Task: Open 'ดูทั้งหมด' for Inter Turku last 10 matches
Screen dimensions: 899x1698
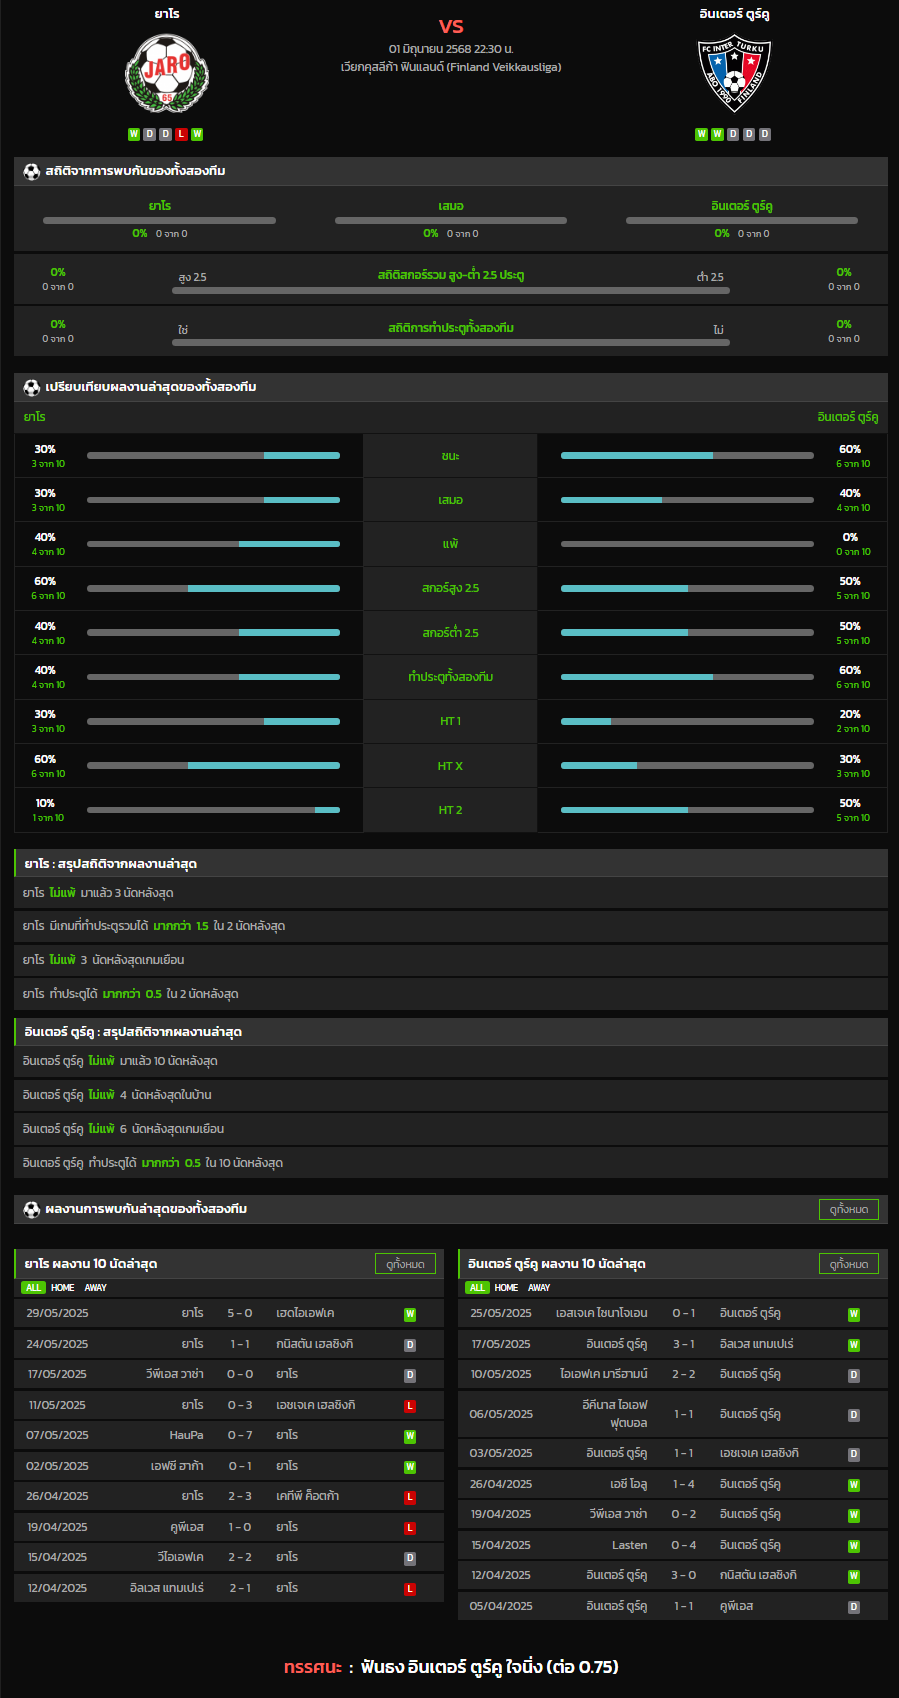Action: tap(849, 1264)
